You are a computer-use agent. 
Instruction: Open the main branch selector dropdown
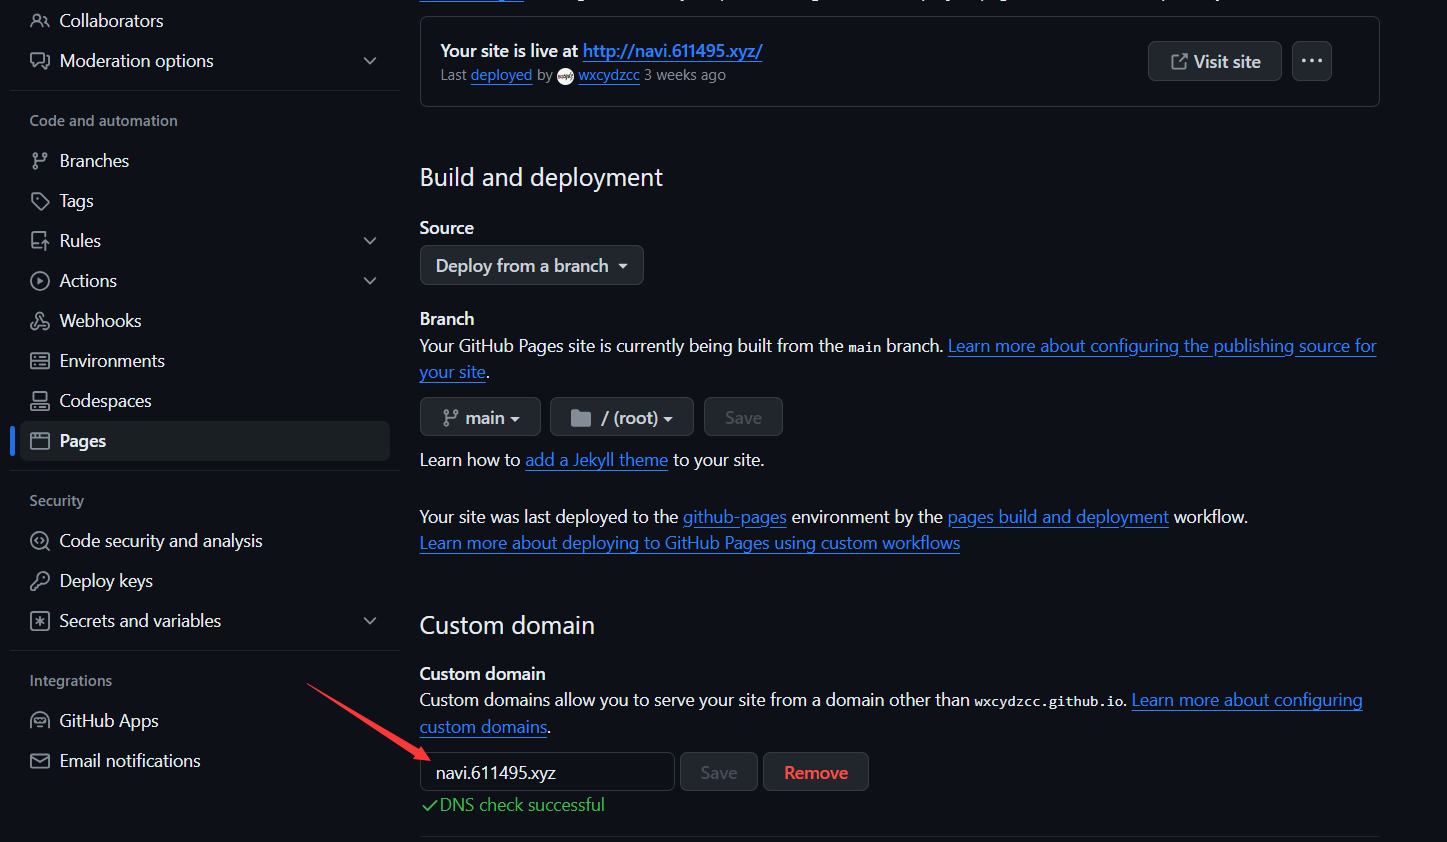click(480, 417)
